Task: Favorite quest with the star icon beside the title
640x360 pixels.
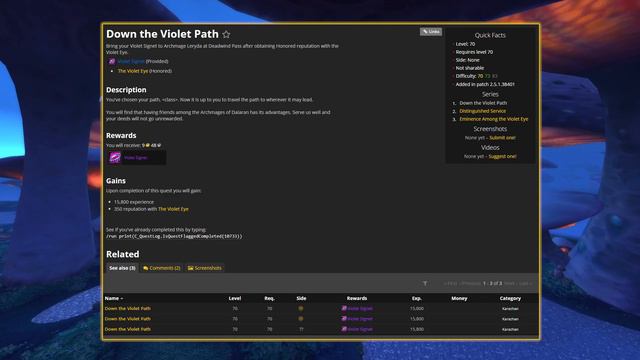Action: pyautogui.click(x=226, y=35)
